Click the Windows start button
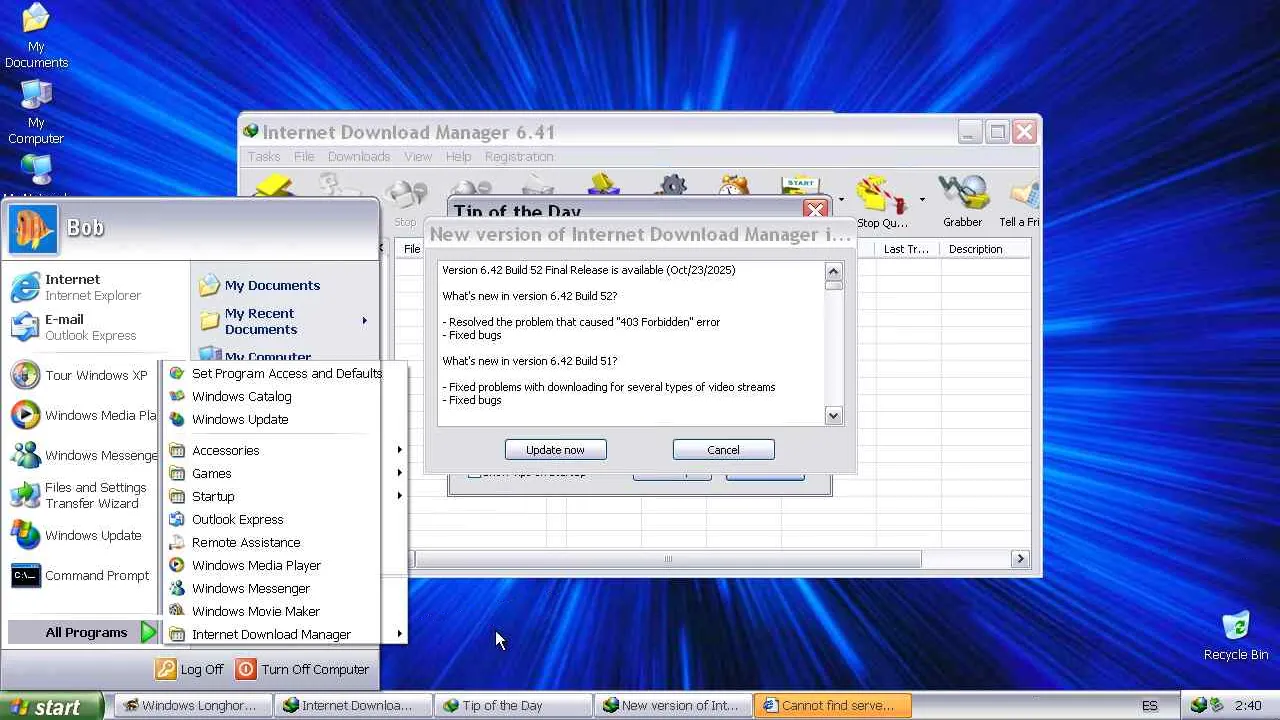The width and height of the screenshot is (1280, 720). pos(51,706)
